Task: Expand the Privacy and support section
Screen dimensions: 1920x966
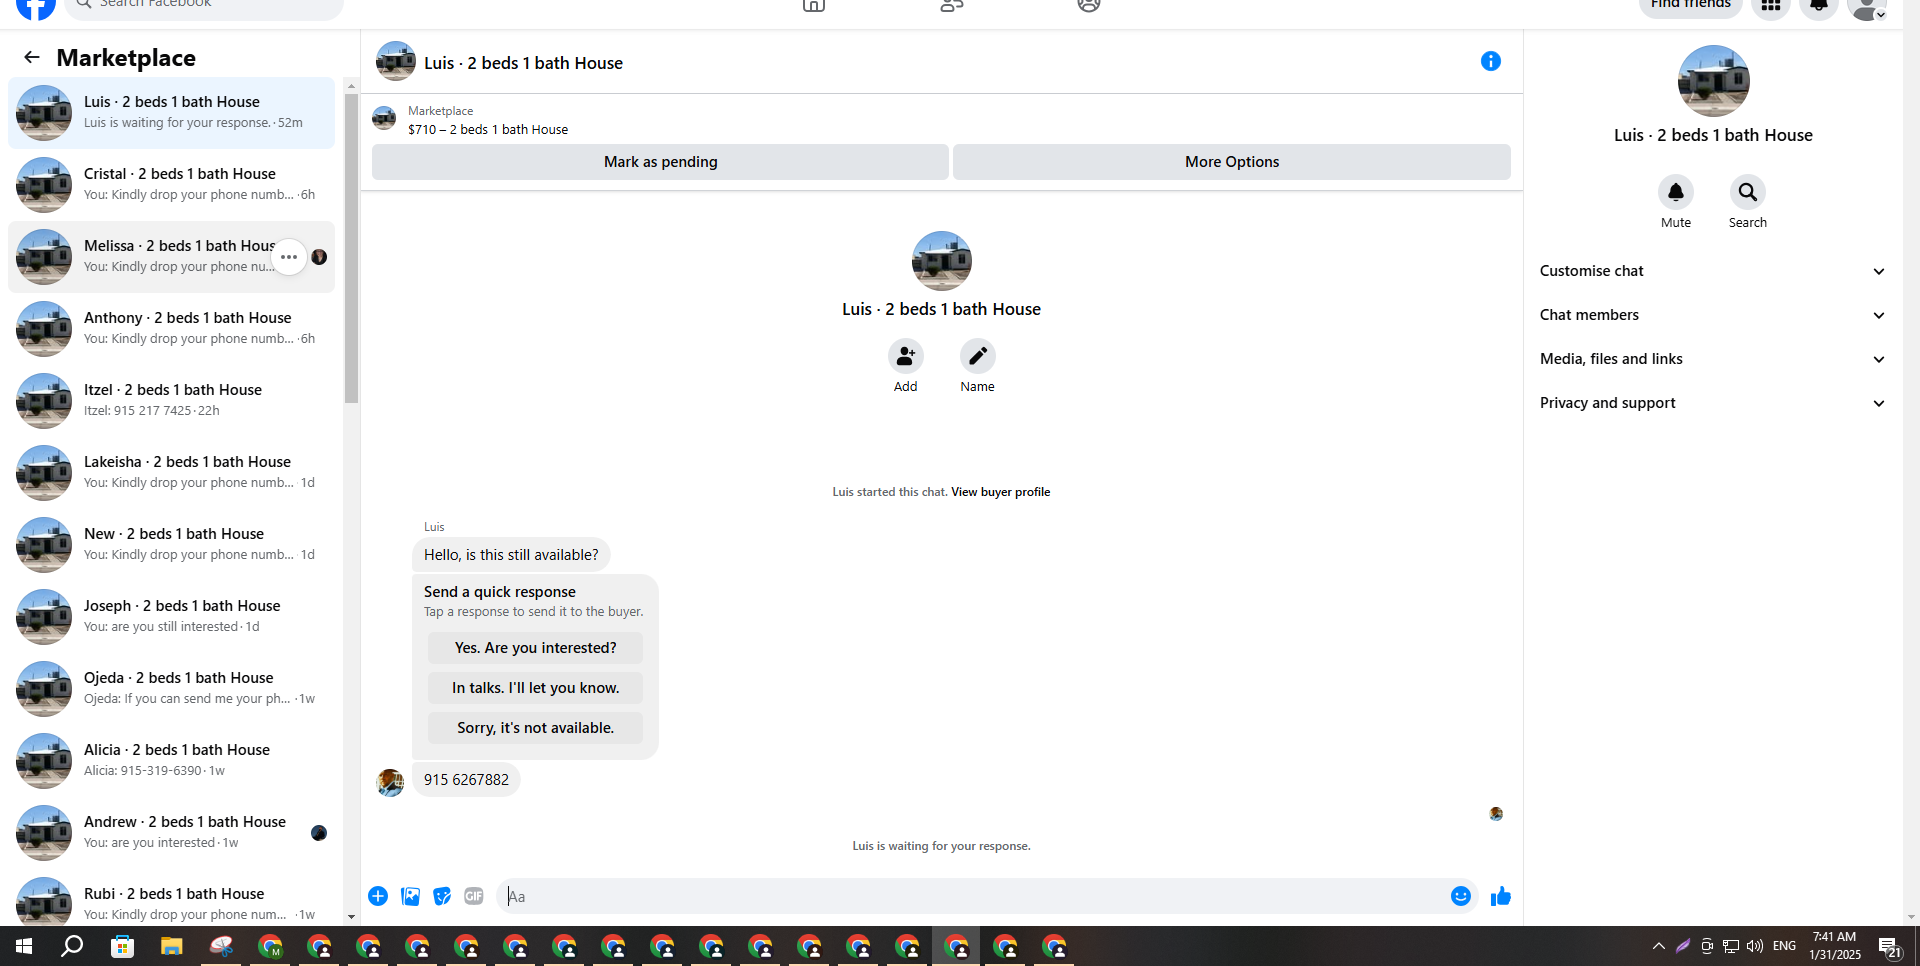Action: 1712,403
